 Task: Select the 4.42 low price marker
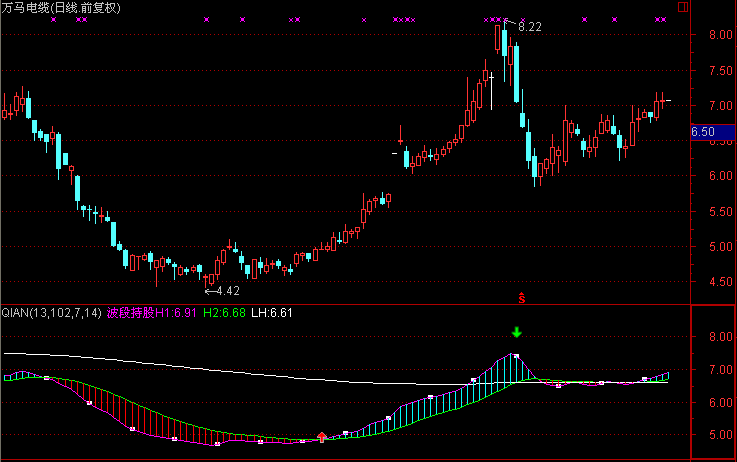(226, 291)
